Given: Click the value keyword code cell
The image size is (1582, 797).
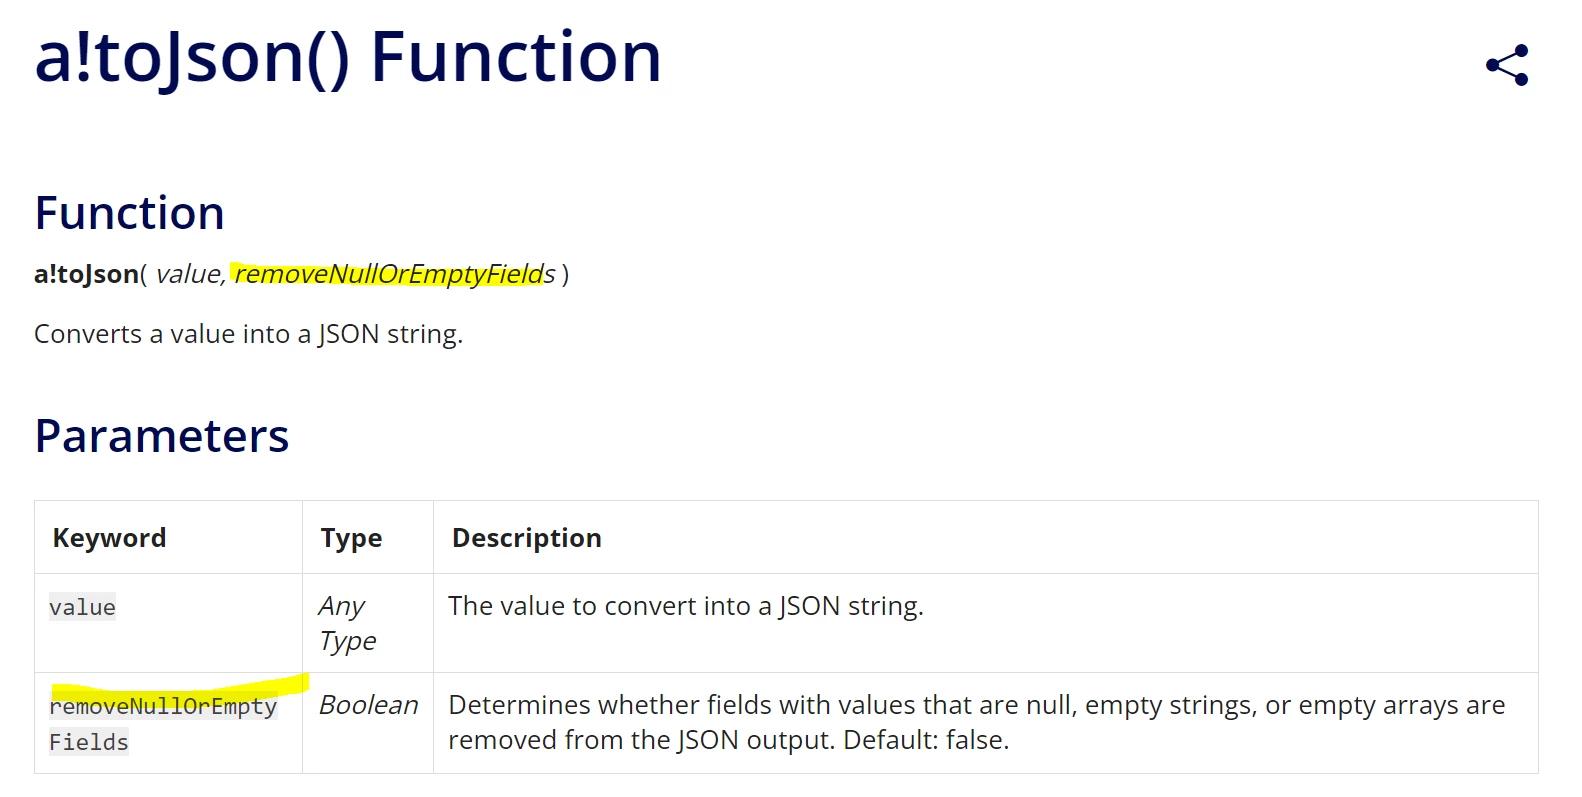Looking at the screenshot, I should pos(82,607).
